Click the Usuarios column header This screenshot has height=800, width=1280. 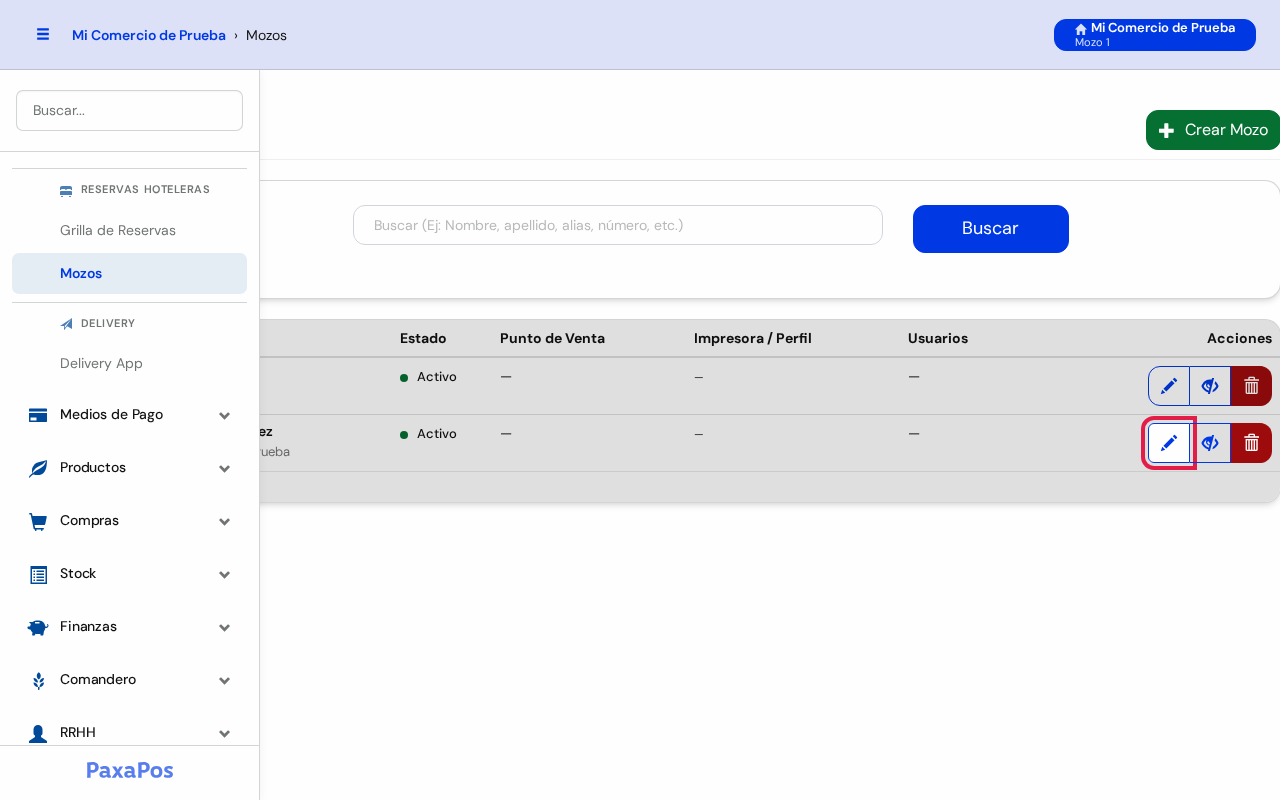pos(938,338)
